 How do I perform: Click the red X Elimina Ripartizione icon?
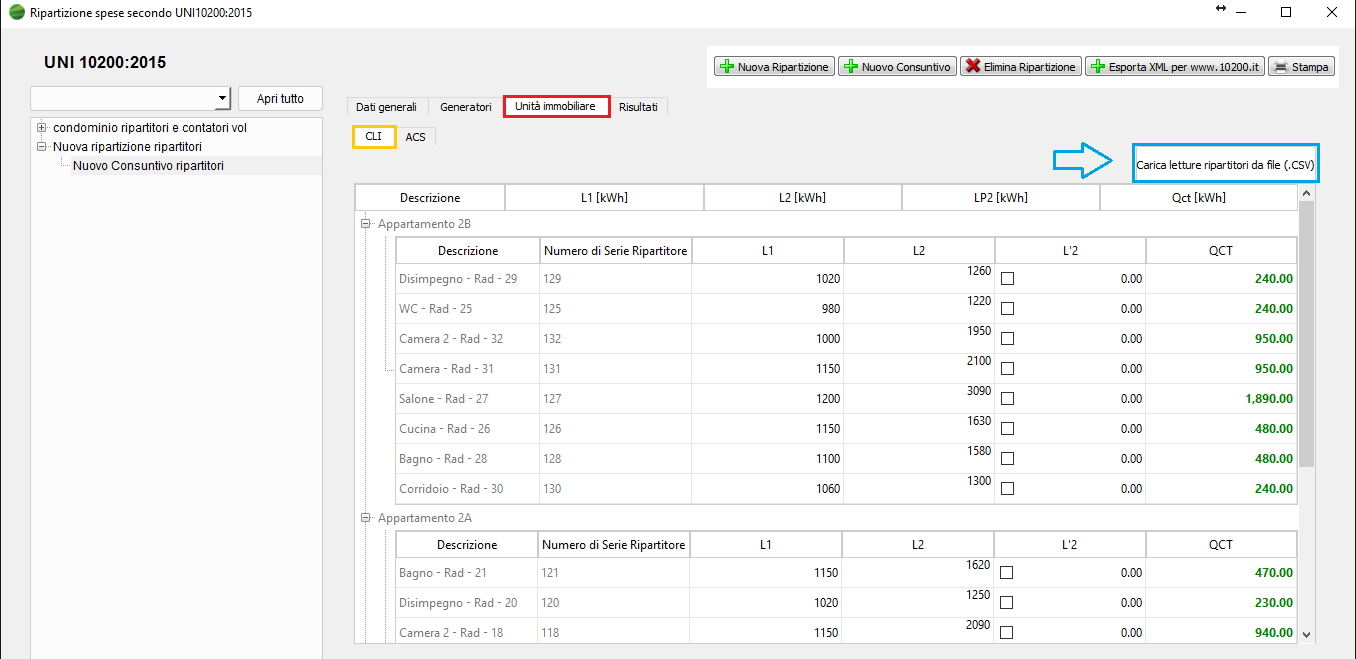(x=972, y=67)
